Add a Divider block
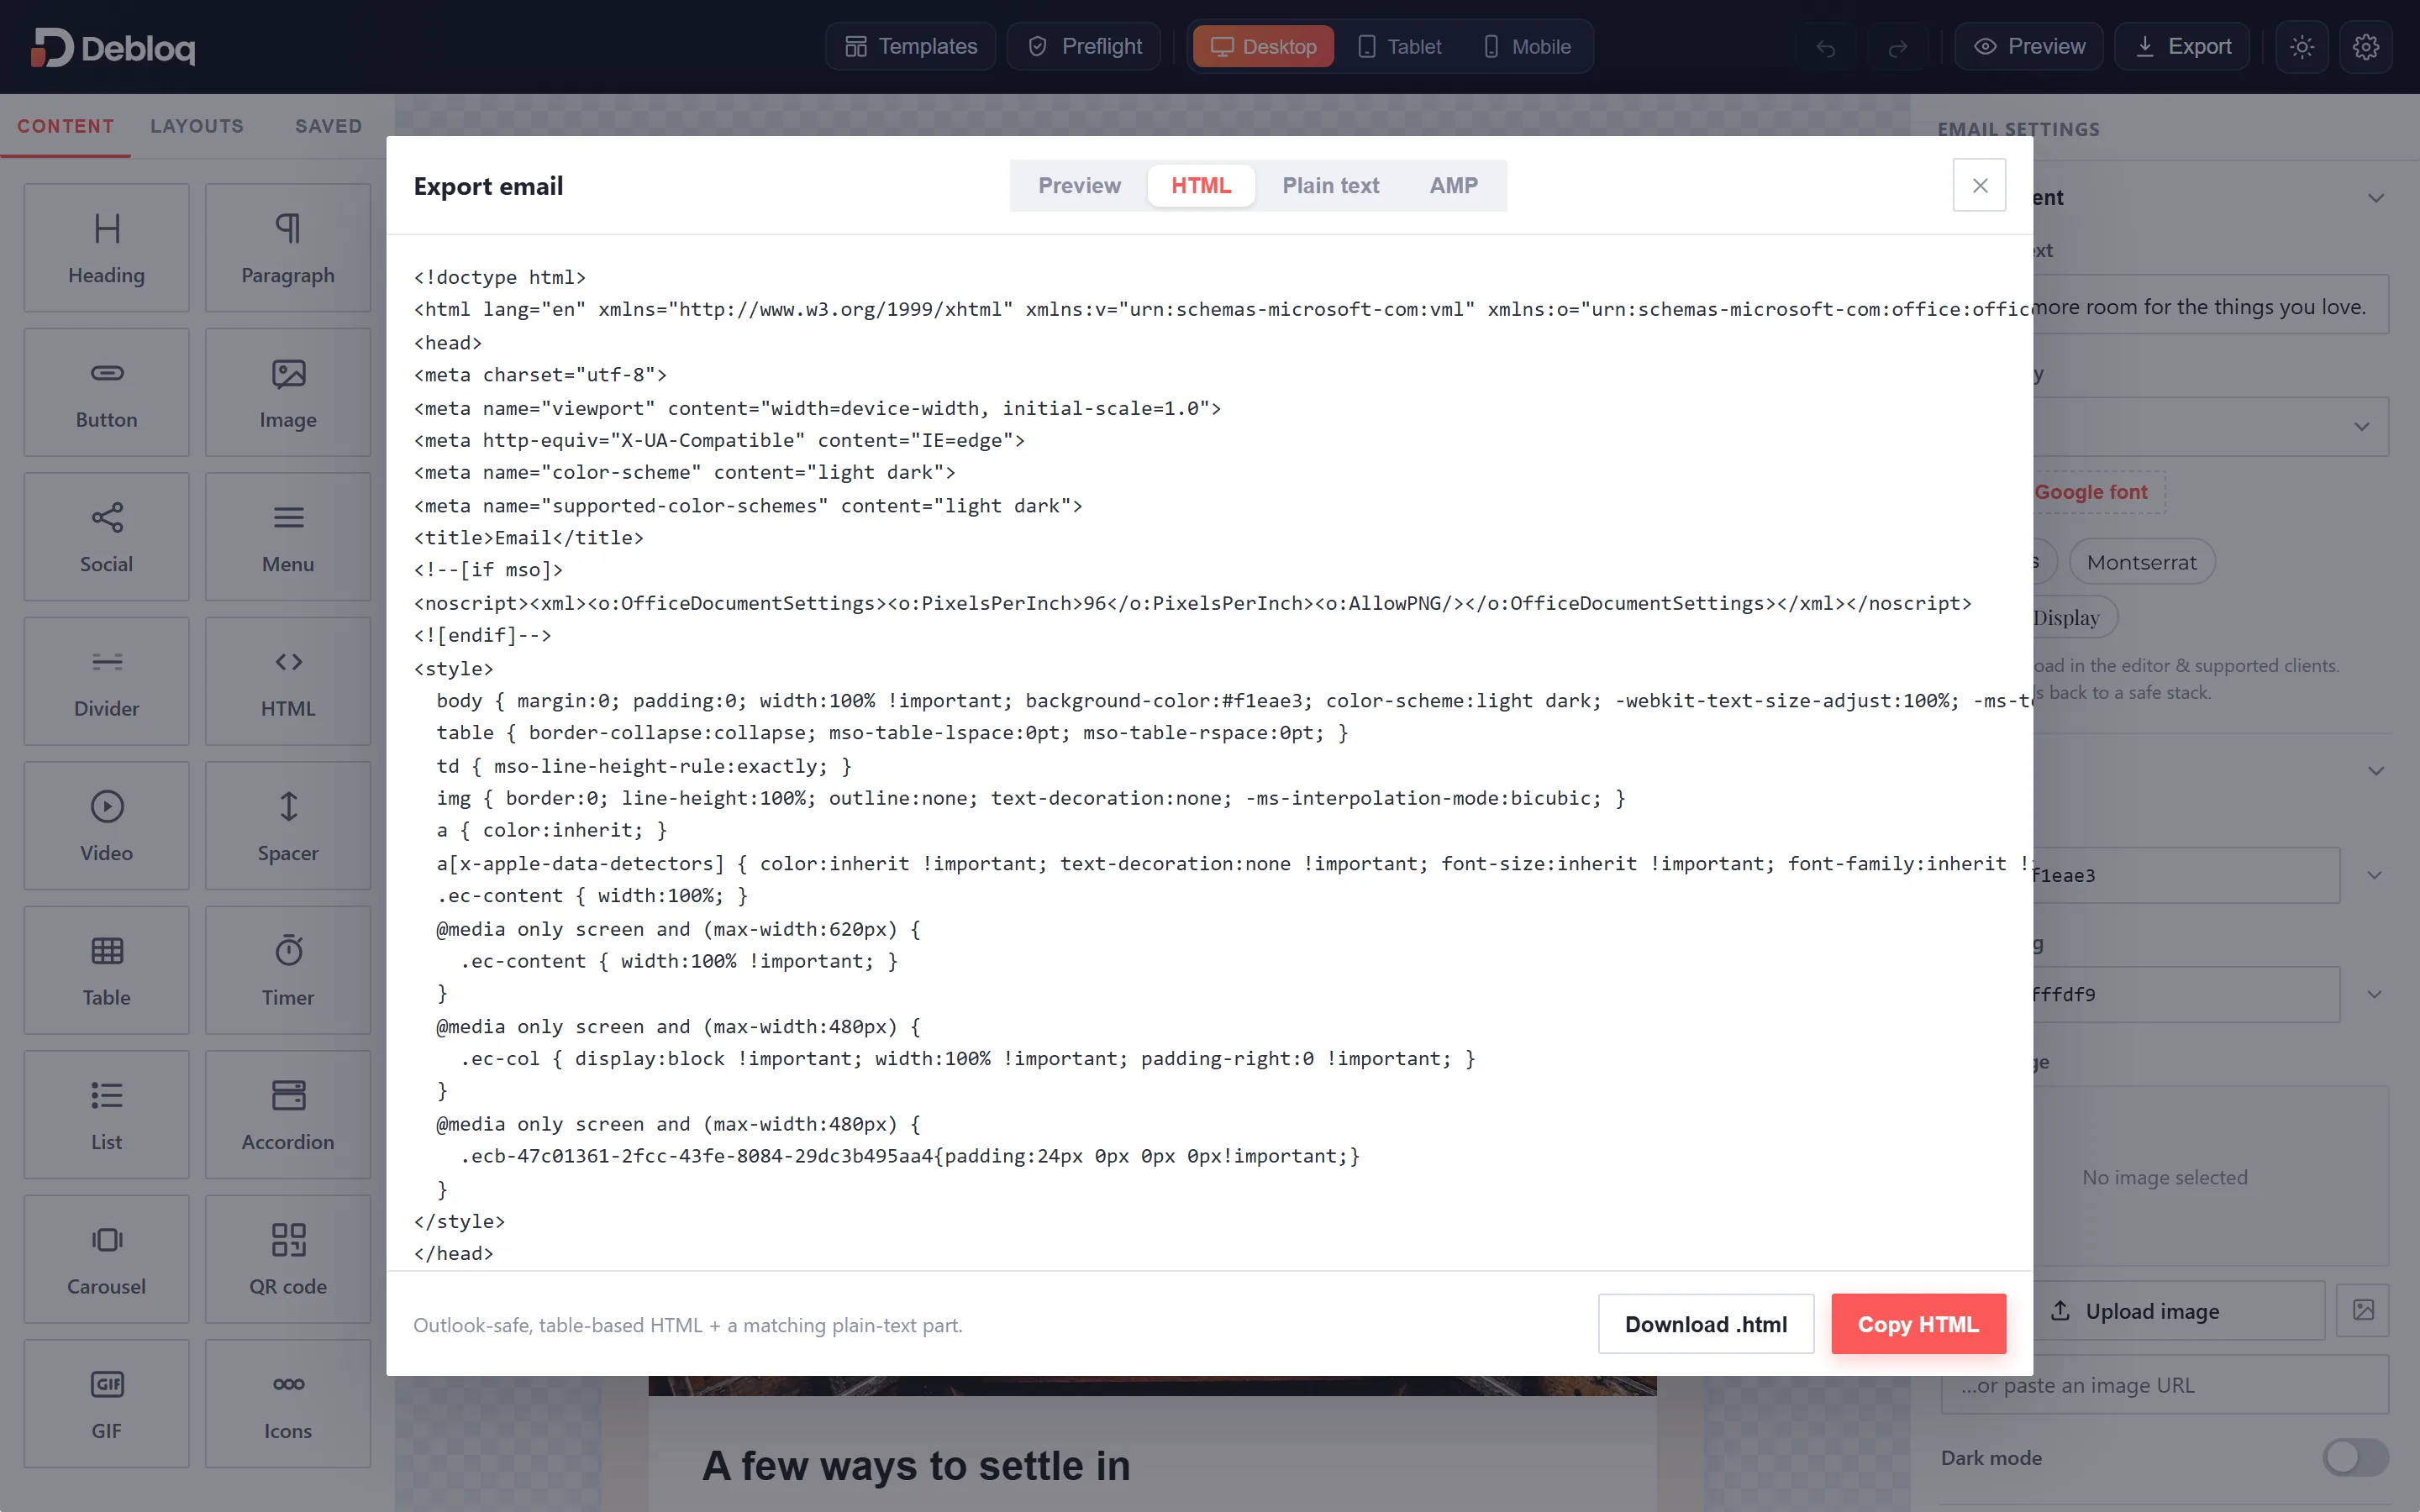This screenshot has height=1512, width=2420. pos(106,681)
